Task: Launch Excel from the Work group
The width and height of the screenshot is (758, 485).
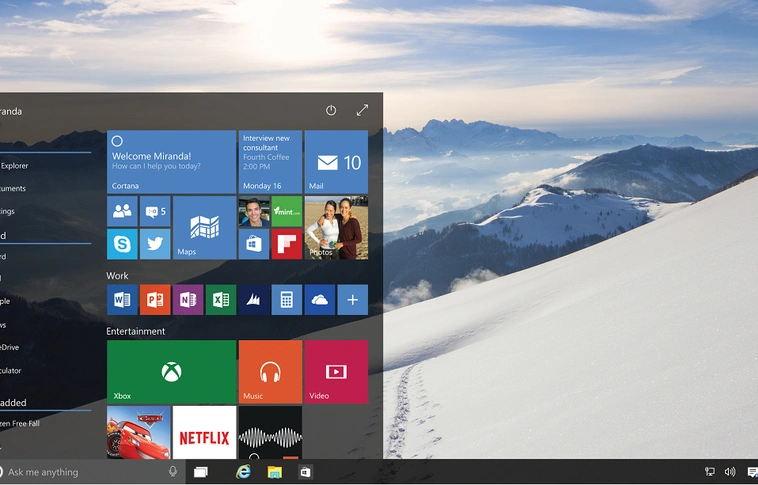Action: [x=221, y=300]
